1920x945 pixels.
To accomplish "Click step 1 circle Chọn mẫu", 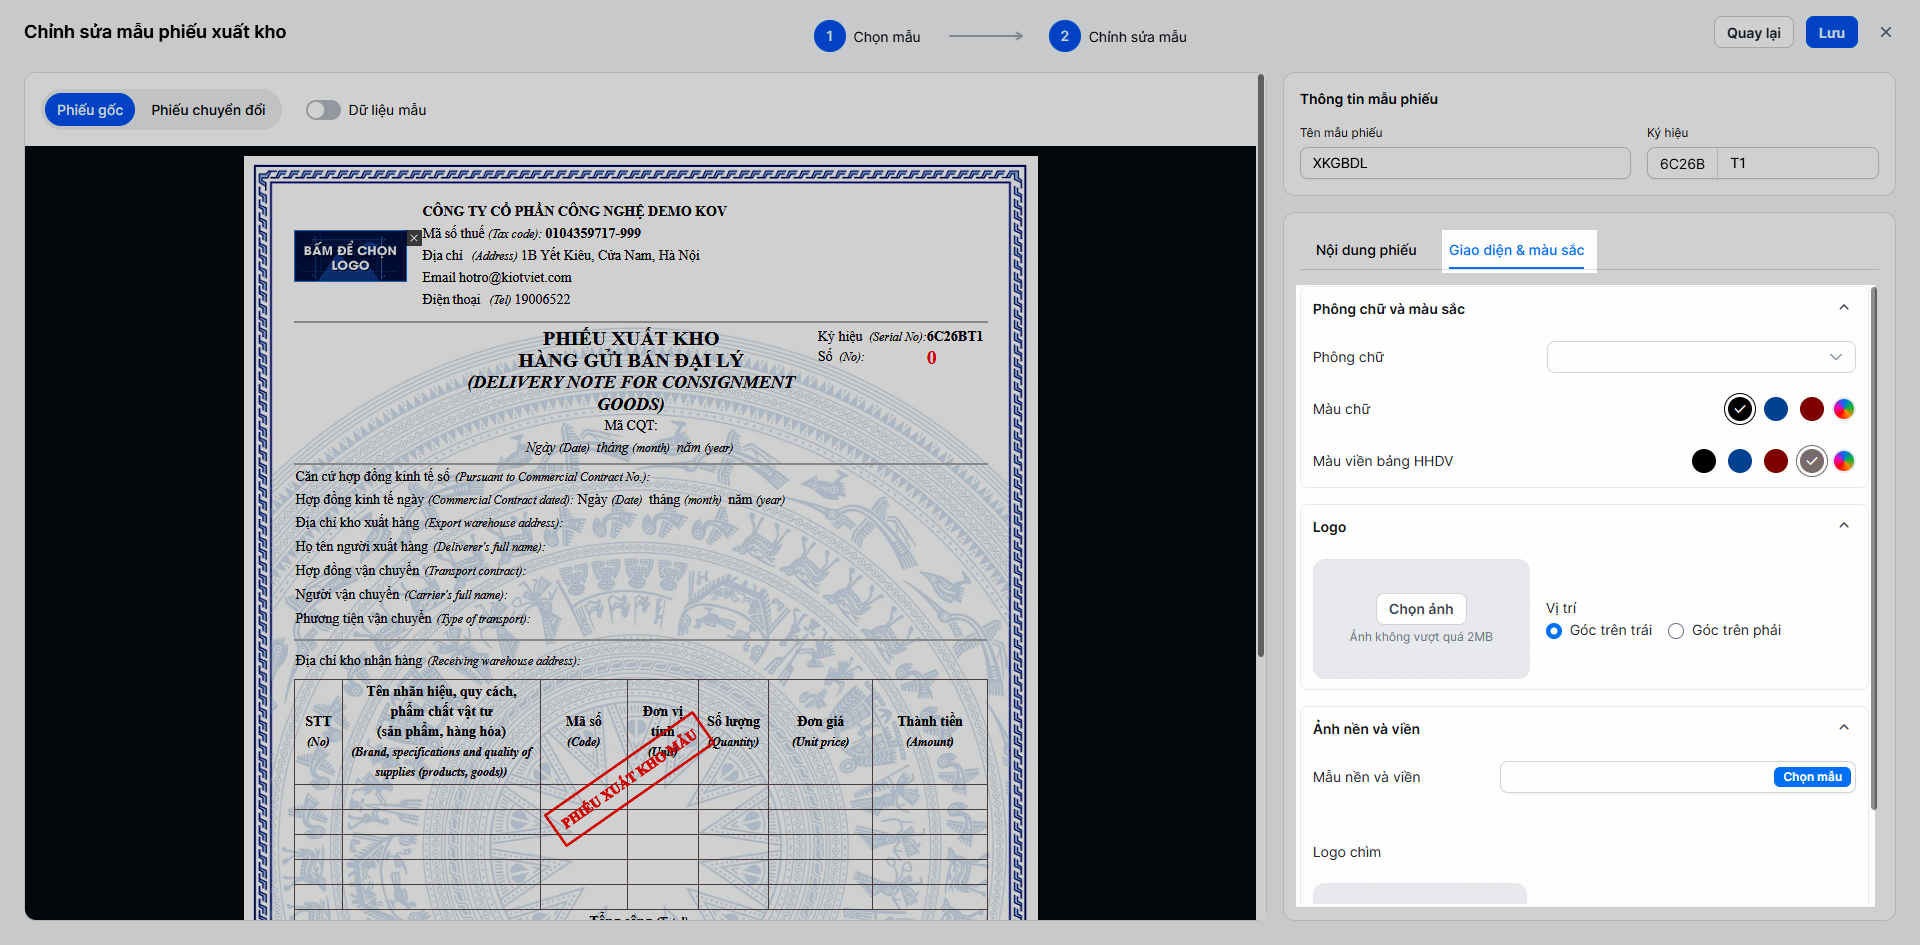I will 829,36.
